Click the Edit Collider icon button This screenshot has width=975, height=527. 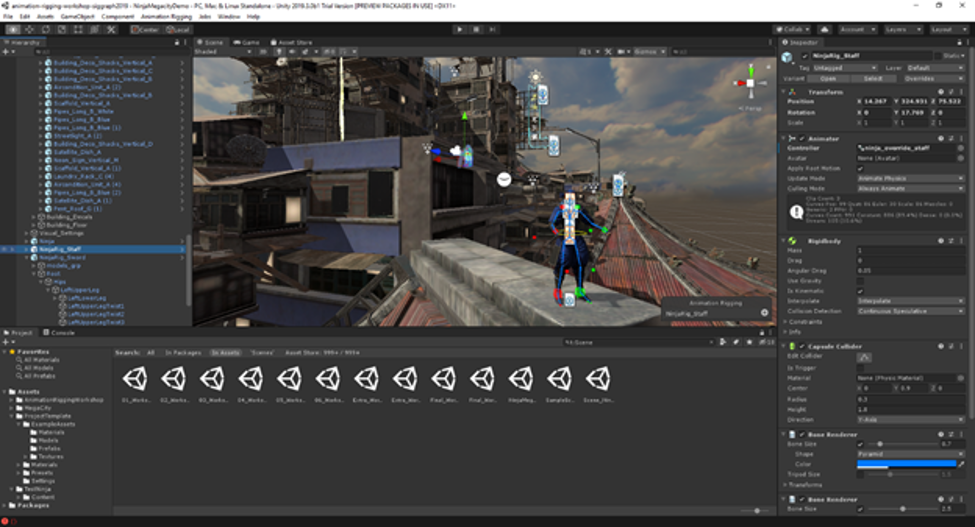[866, 357]
